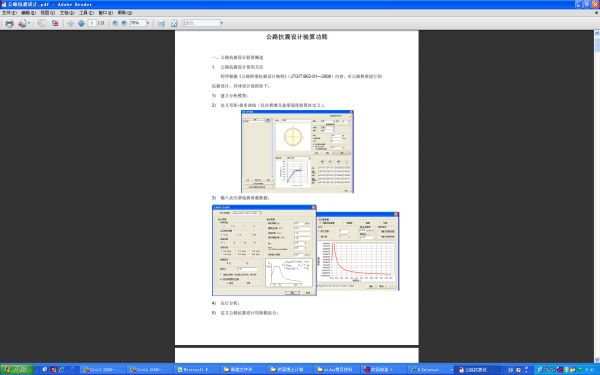Viewport: 600px width, 375px height.
Task: Open the 帮助 (Help) menu
Action: [x=124, y=13]
